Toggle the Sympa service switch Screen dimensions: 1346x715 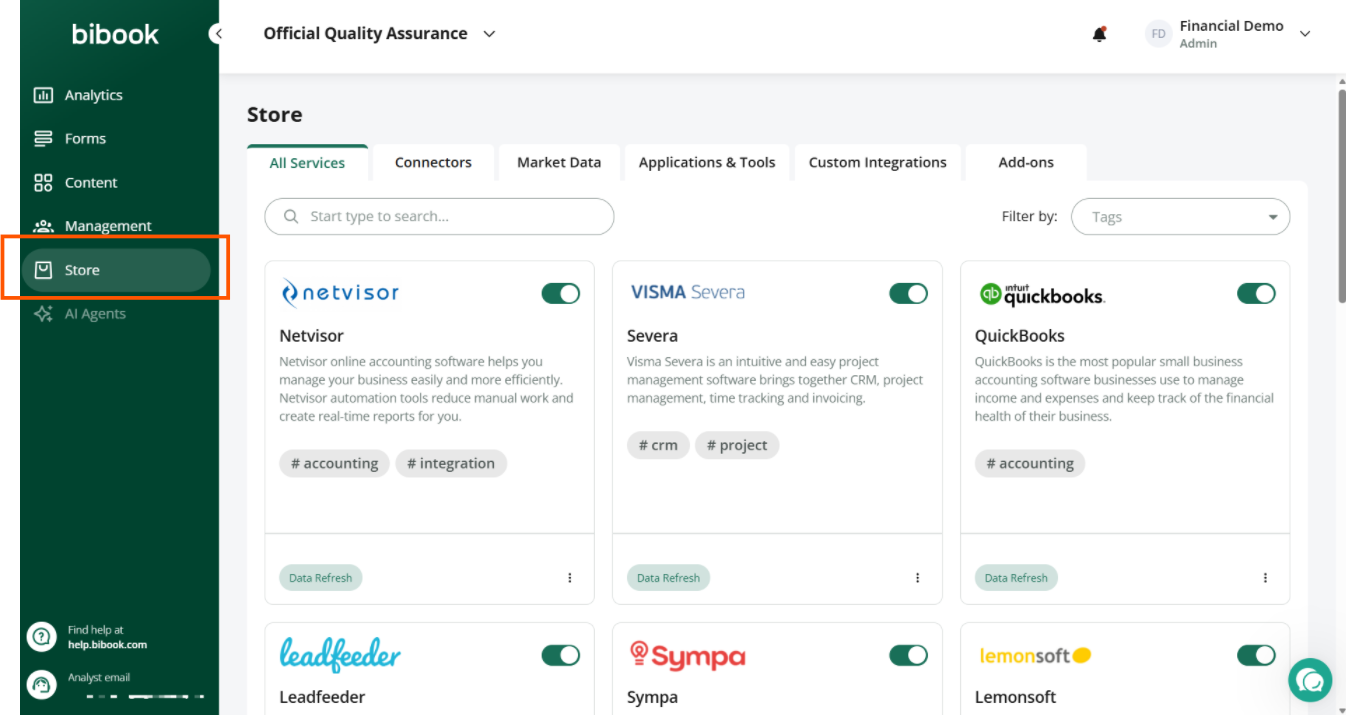tap(908, 655)
